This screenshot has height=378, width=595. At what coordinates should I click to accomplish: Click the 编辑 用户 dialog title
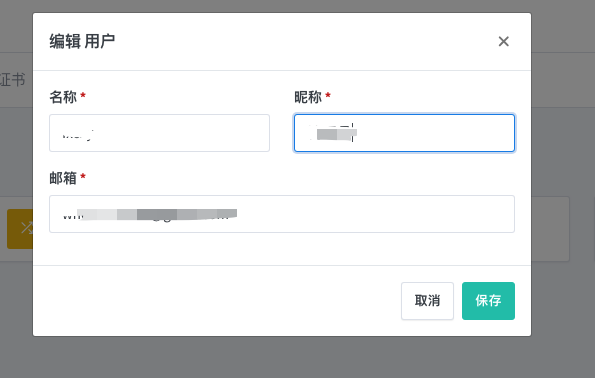(x=82, y=41)
